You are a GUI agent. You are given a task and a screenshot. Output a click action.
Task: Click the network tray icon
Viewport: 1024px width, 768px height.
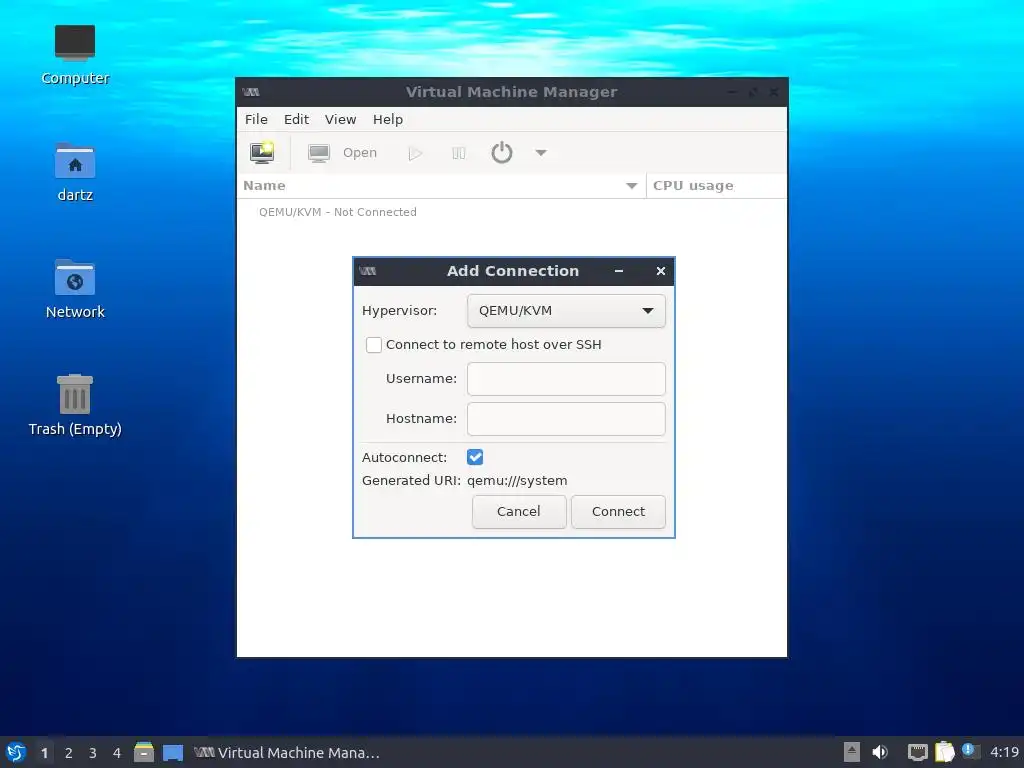918,752
